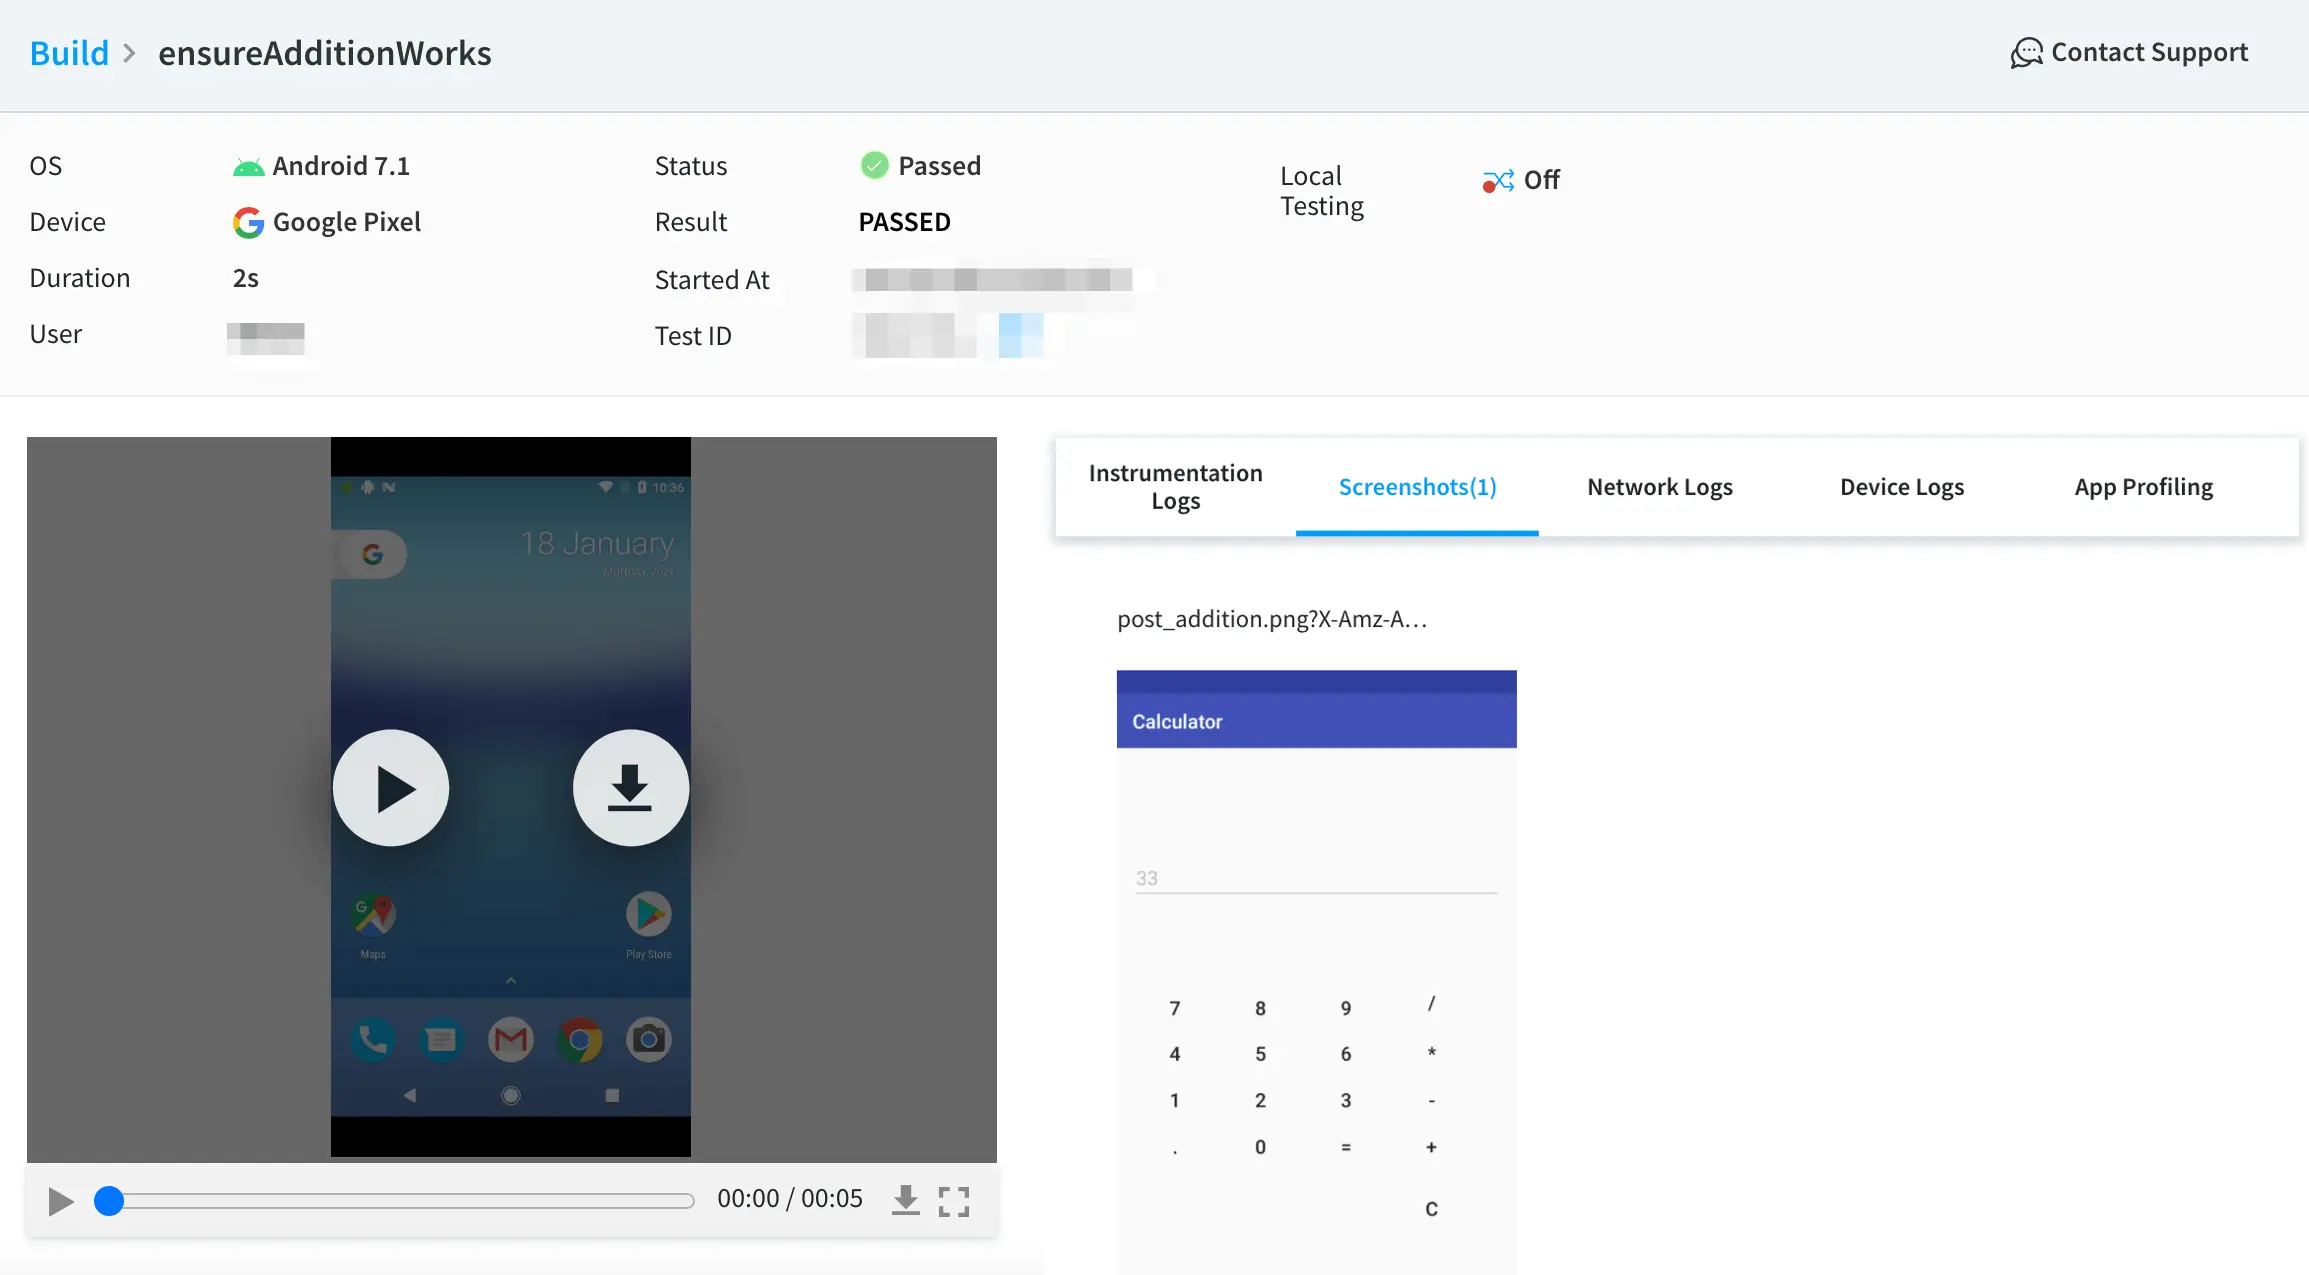Select the Screenshots(1) tab

click(1417, 487)
